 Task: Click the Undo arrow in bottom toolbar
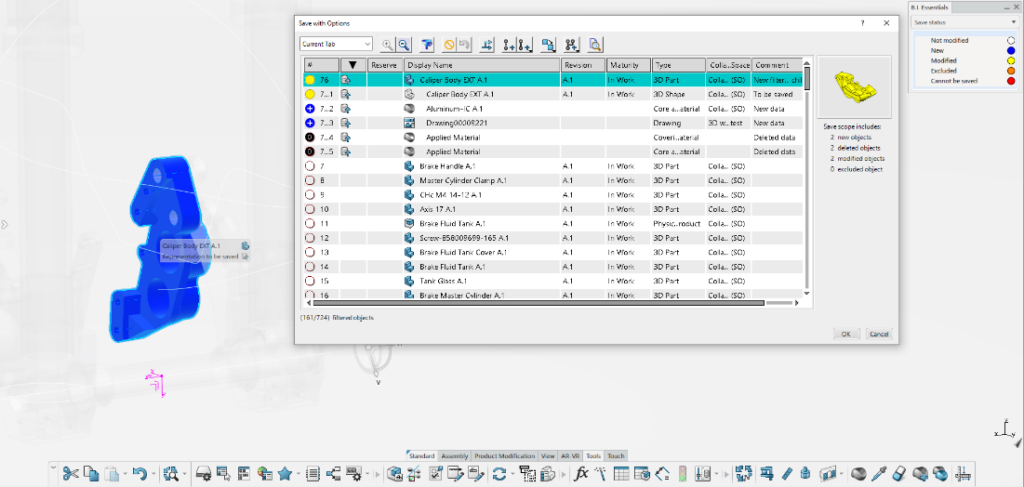pos(140,473)
